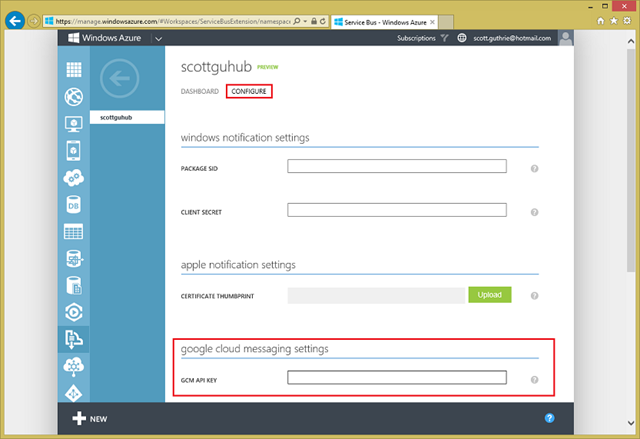Open cloud network icon below Service Bus
The width and height of the screenshot is (640, 439).
click(x=74, y=366)
